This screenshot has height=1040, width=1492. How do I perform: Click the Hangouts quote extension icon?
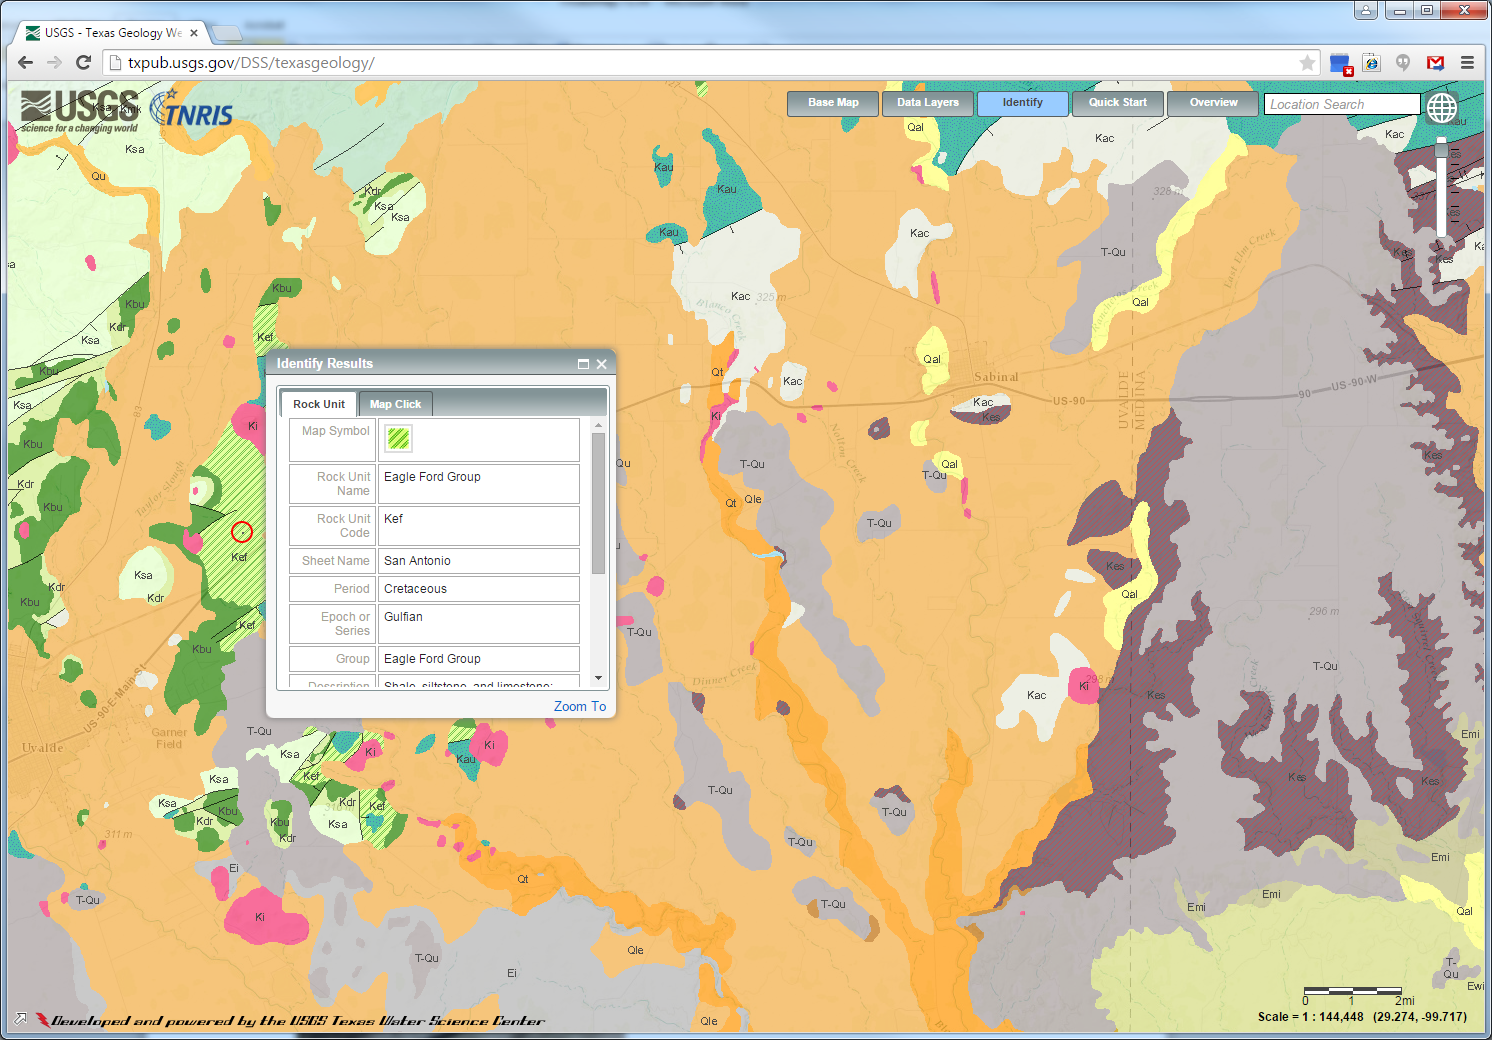coord(1403,63)
